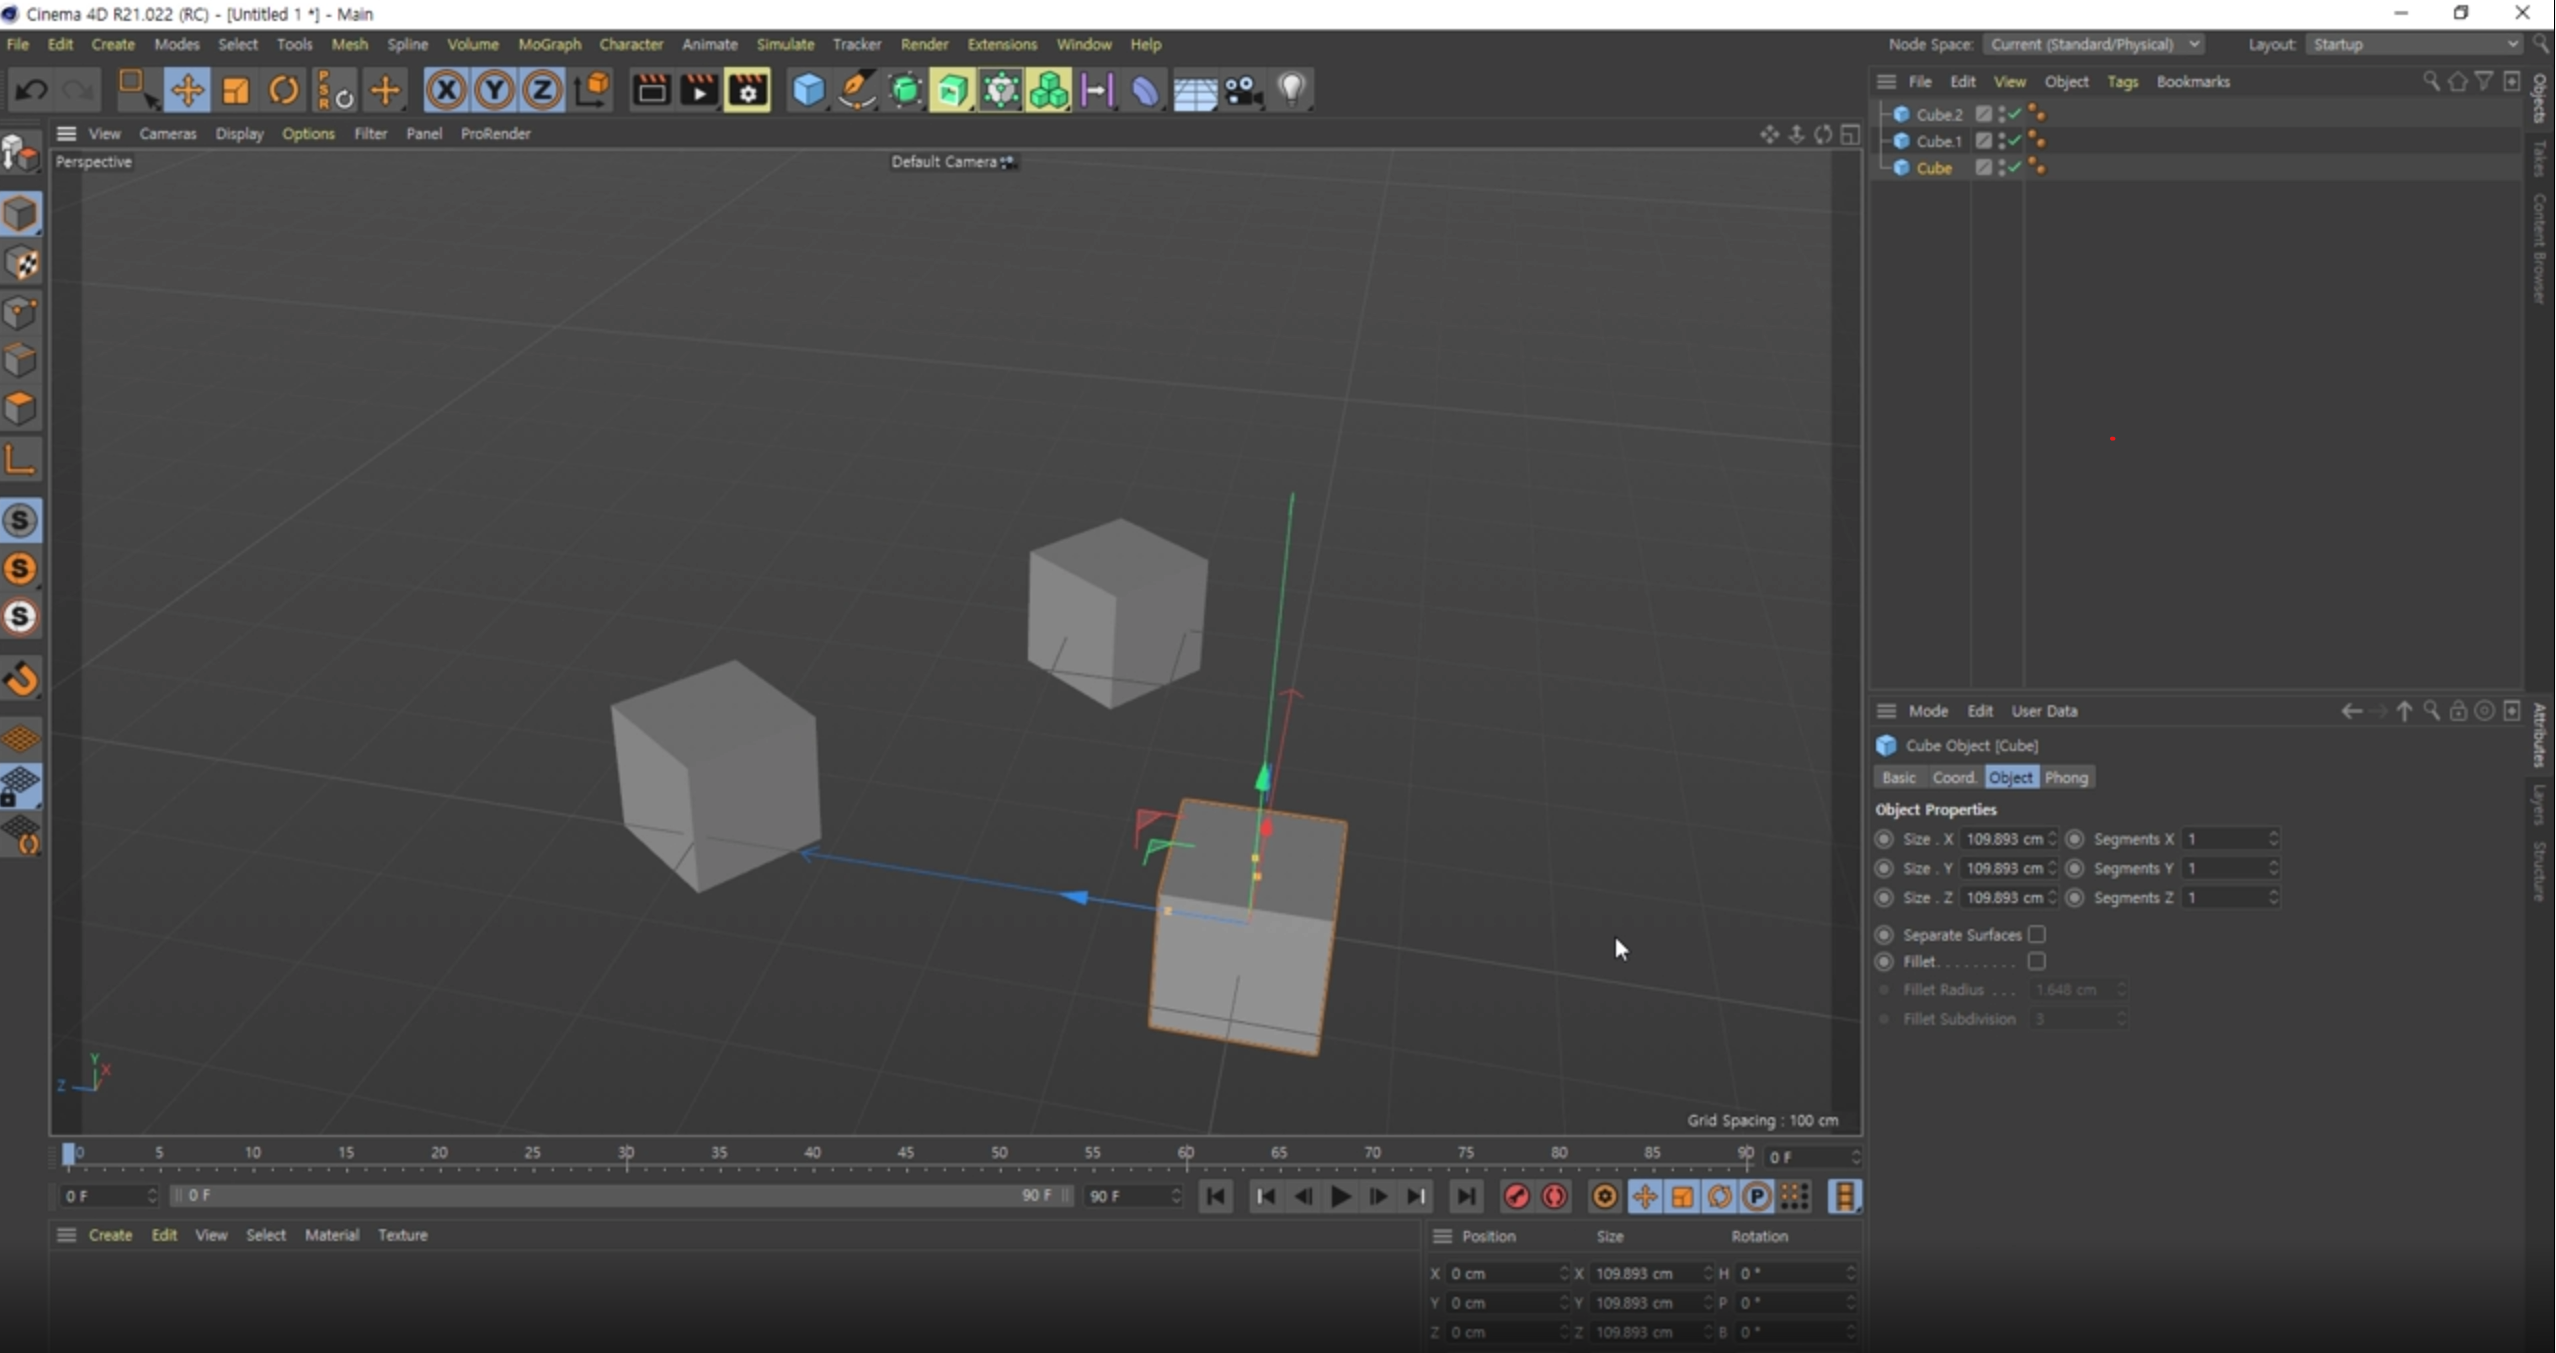Viewport: 2556px width, 1353px height.
Task: Click the Scale tool icon
Action: click(x=236, y=91)
